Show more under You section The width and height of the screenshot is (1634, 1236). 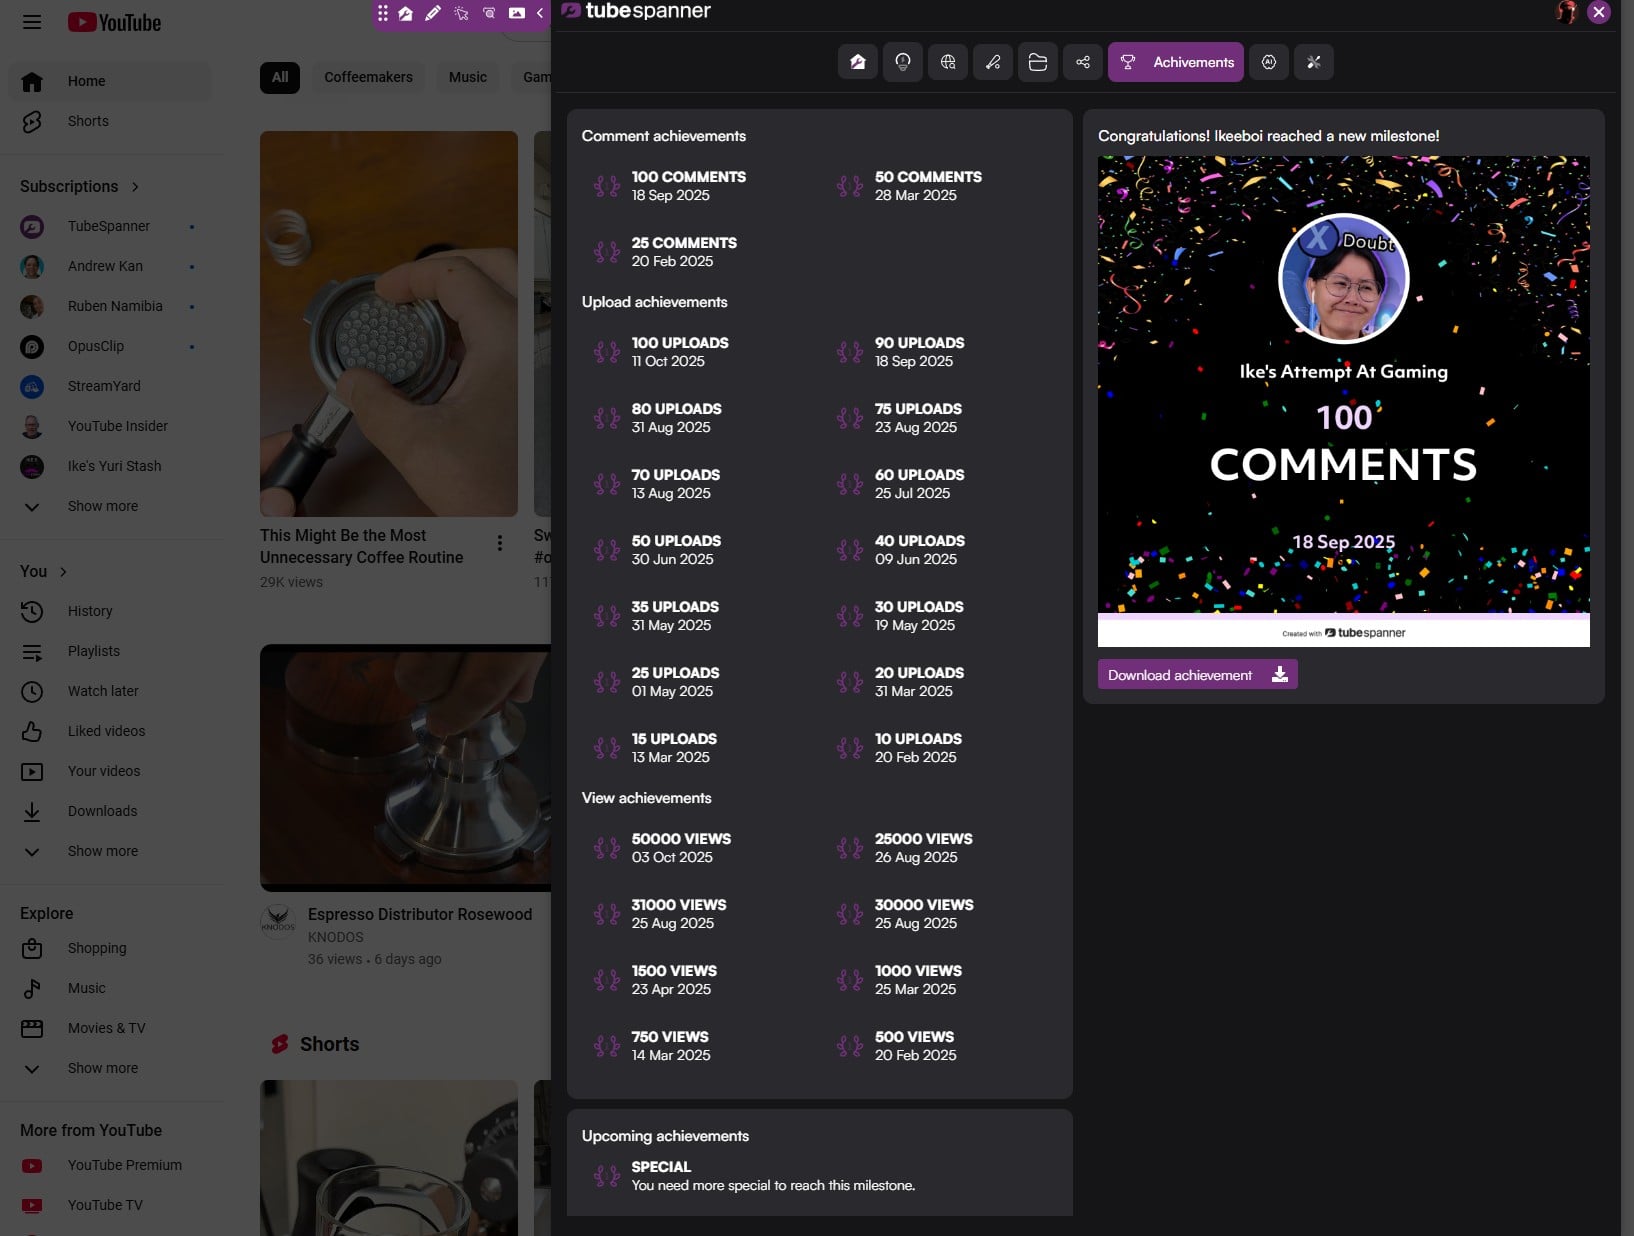[110, 851]
